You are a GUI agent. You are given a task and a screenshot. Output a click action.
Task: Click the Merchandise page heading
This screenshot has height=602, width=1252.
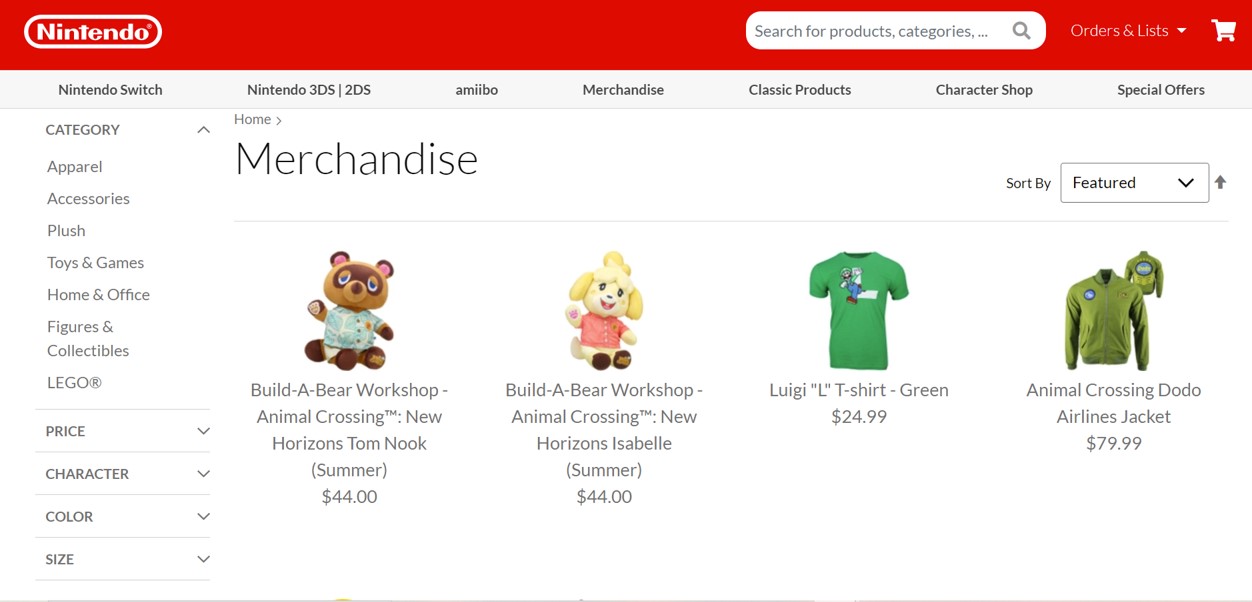[x=356, y=159]
